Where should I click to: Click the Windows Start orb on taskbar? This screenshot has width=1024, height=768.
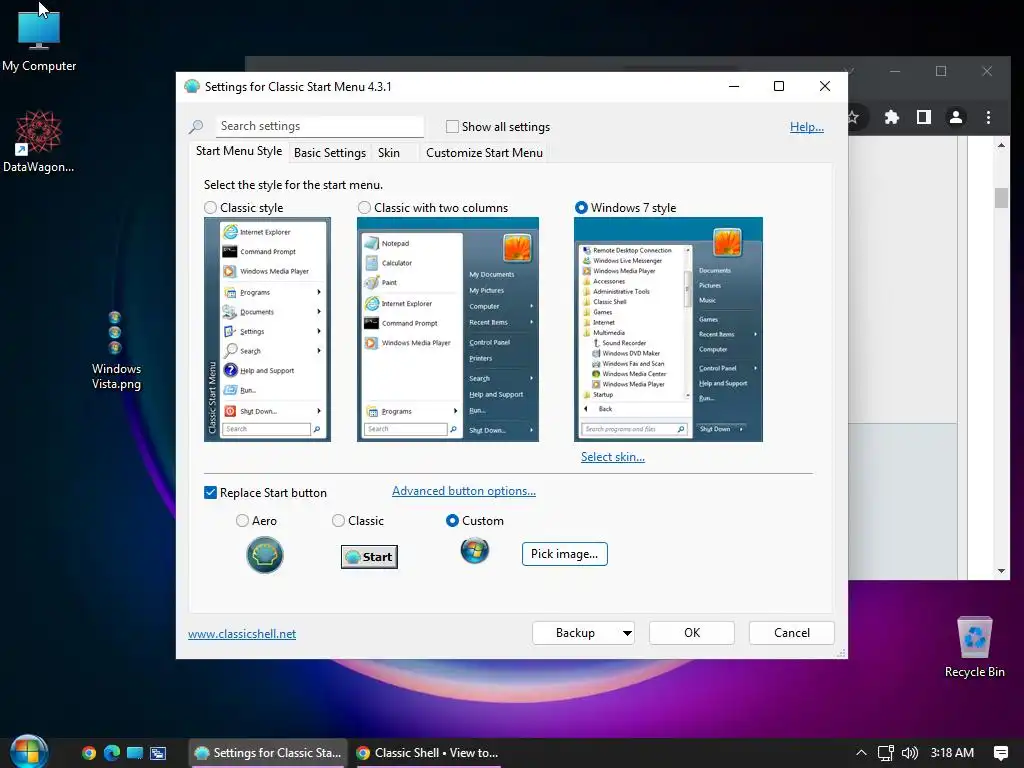tap(28, 752)
